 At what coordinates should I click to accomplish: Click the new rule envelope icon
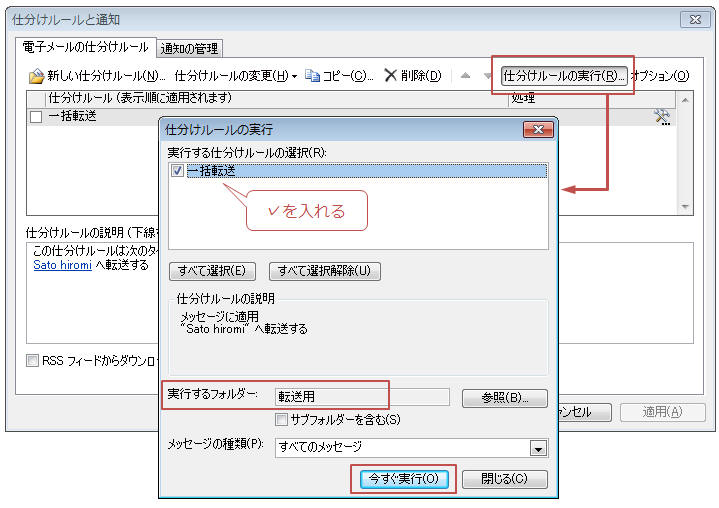click(x=37, y=76)
